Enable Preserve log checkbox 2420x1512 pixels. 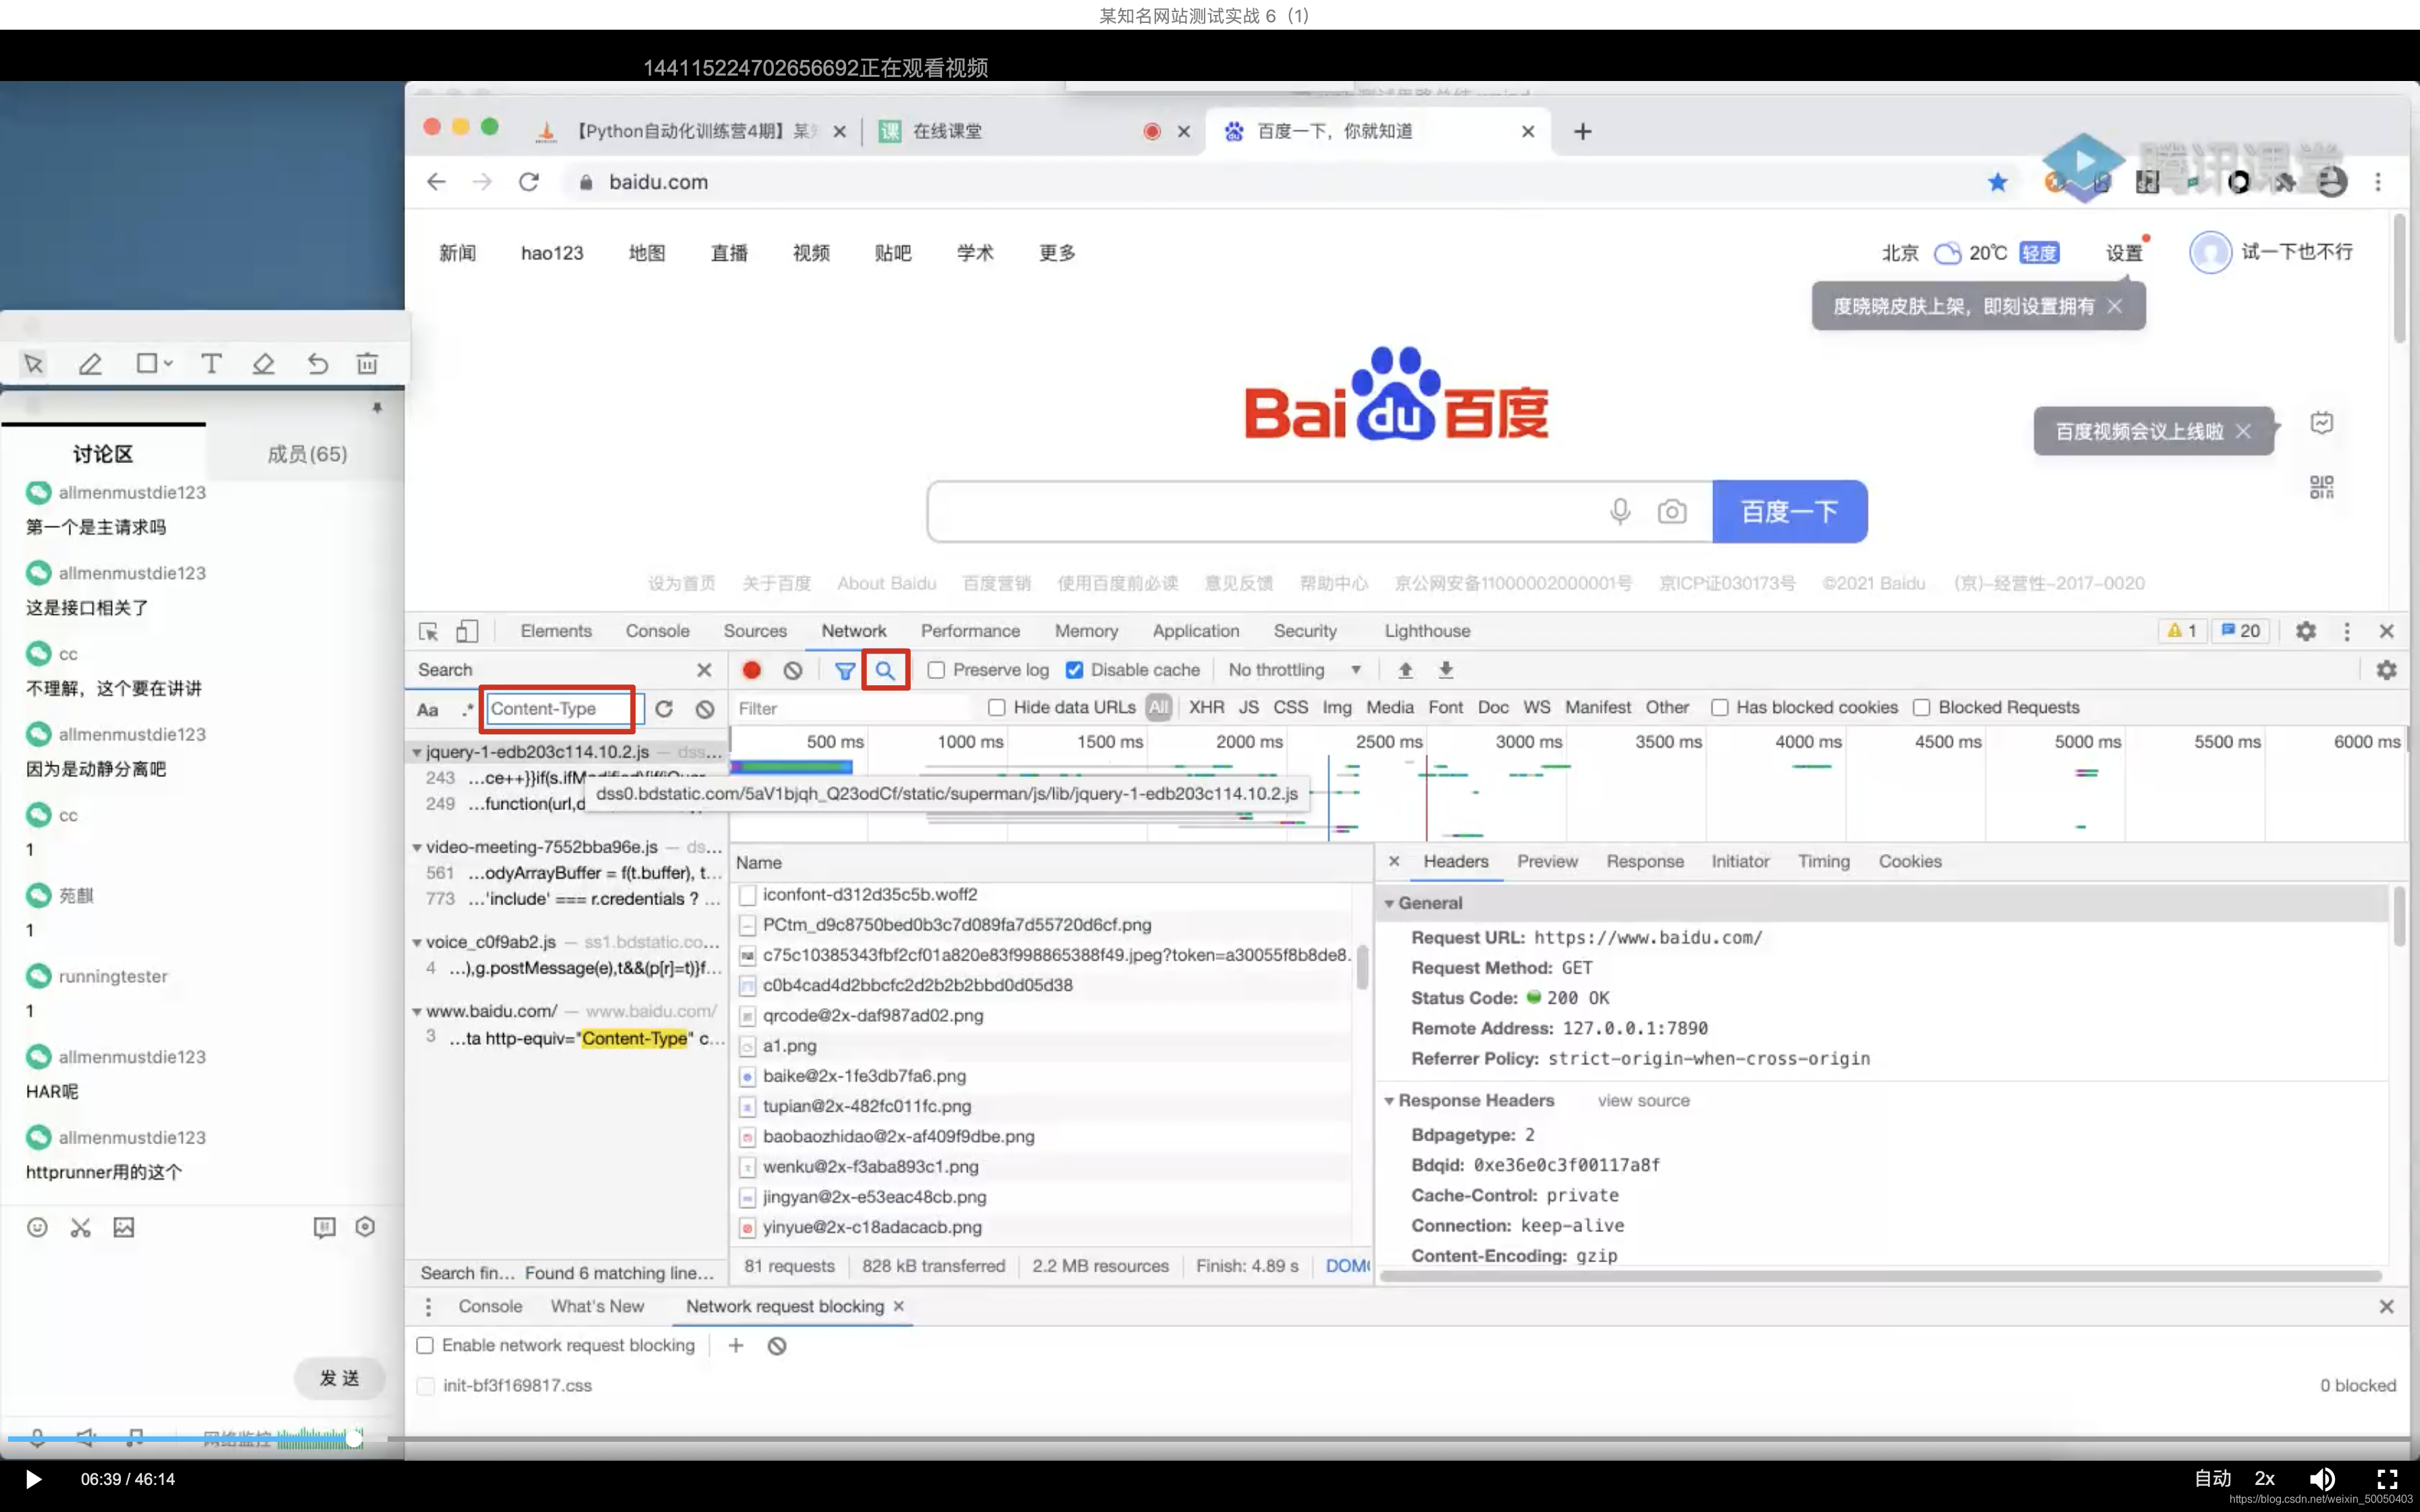tap(936, 670)
